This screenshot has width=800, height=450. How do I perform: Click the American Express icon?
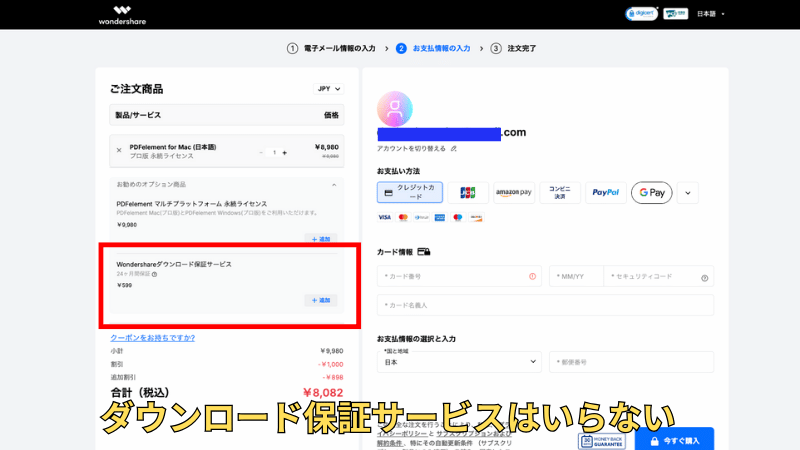click(440, 217)
